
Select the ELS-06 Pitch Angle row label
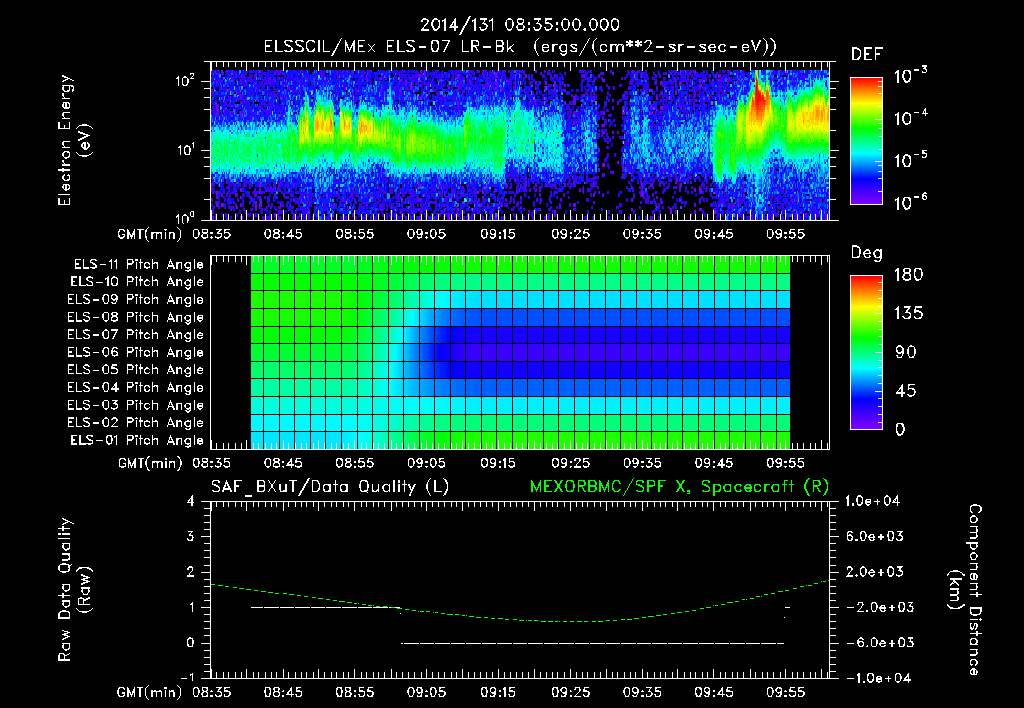135,353
